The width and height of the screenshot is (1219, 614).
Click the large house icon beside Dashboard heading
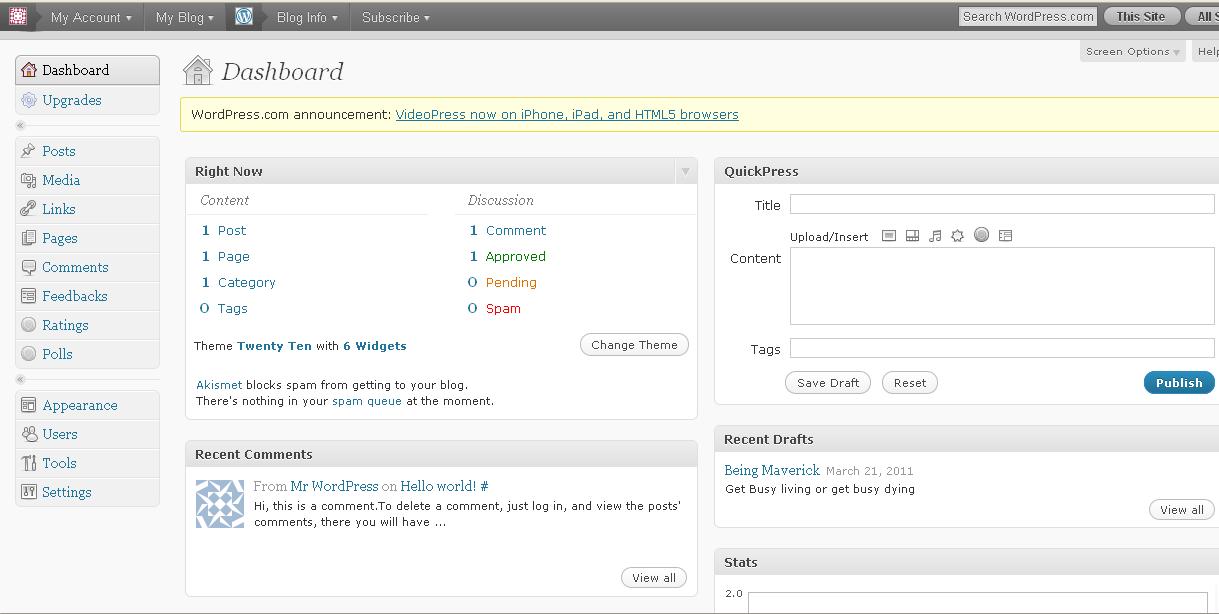pyautogui.click(x=198, y=71)
